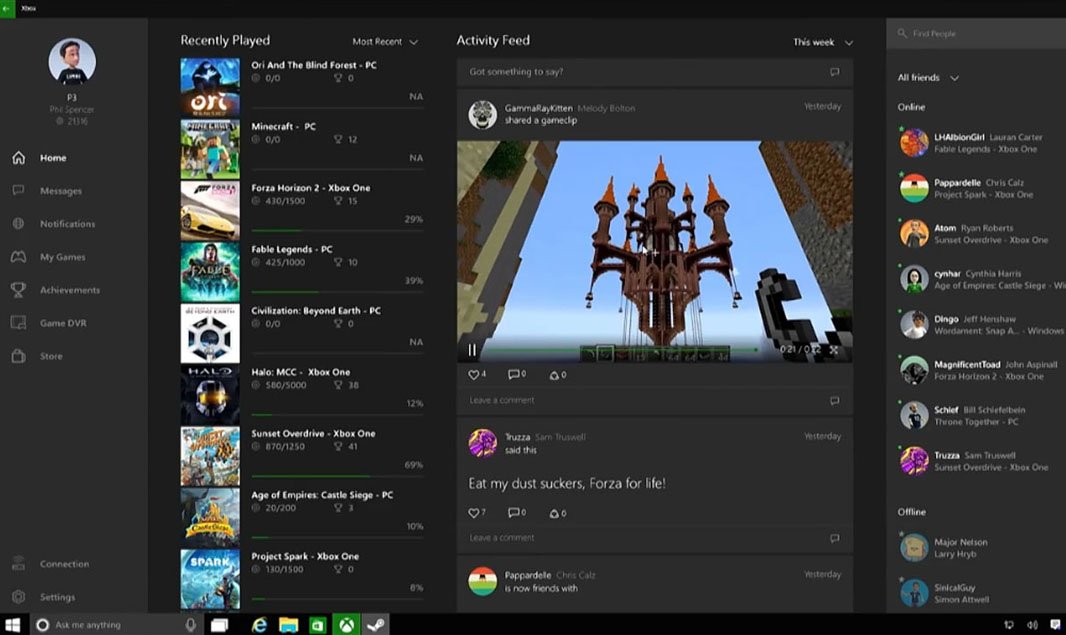Open friend cynhar (Cynthia Harris)

979,279
